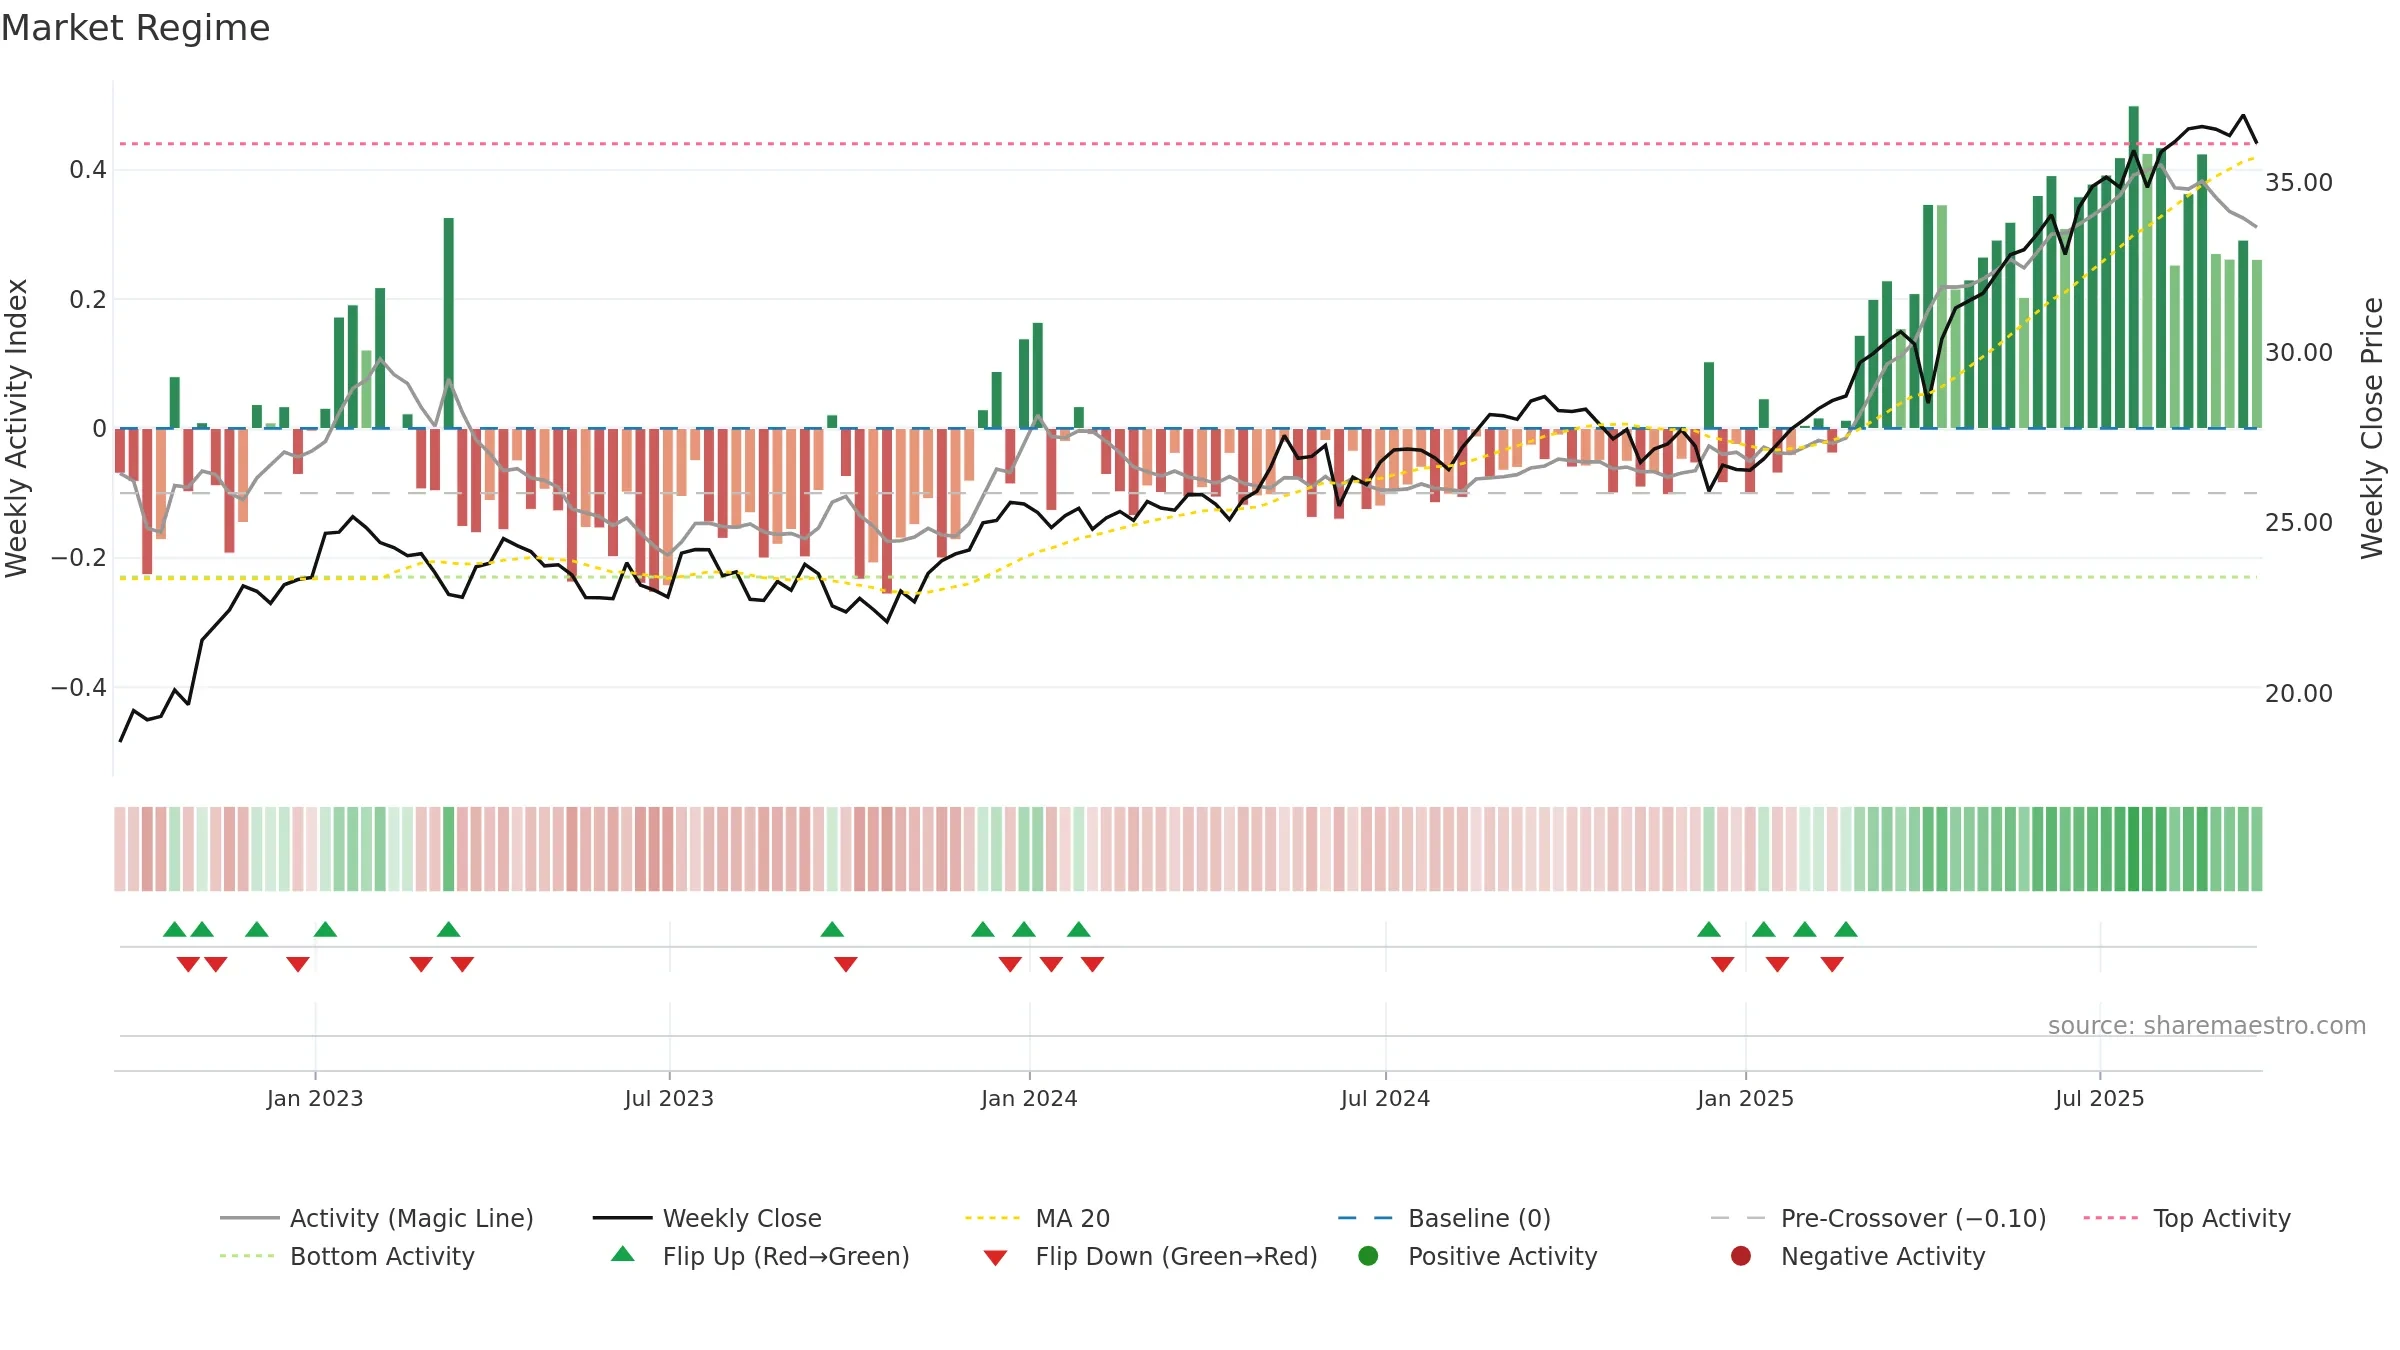Click the black Weekly Close legend line
The image size is (2400, 1350).
coord(622,1218)
